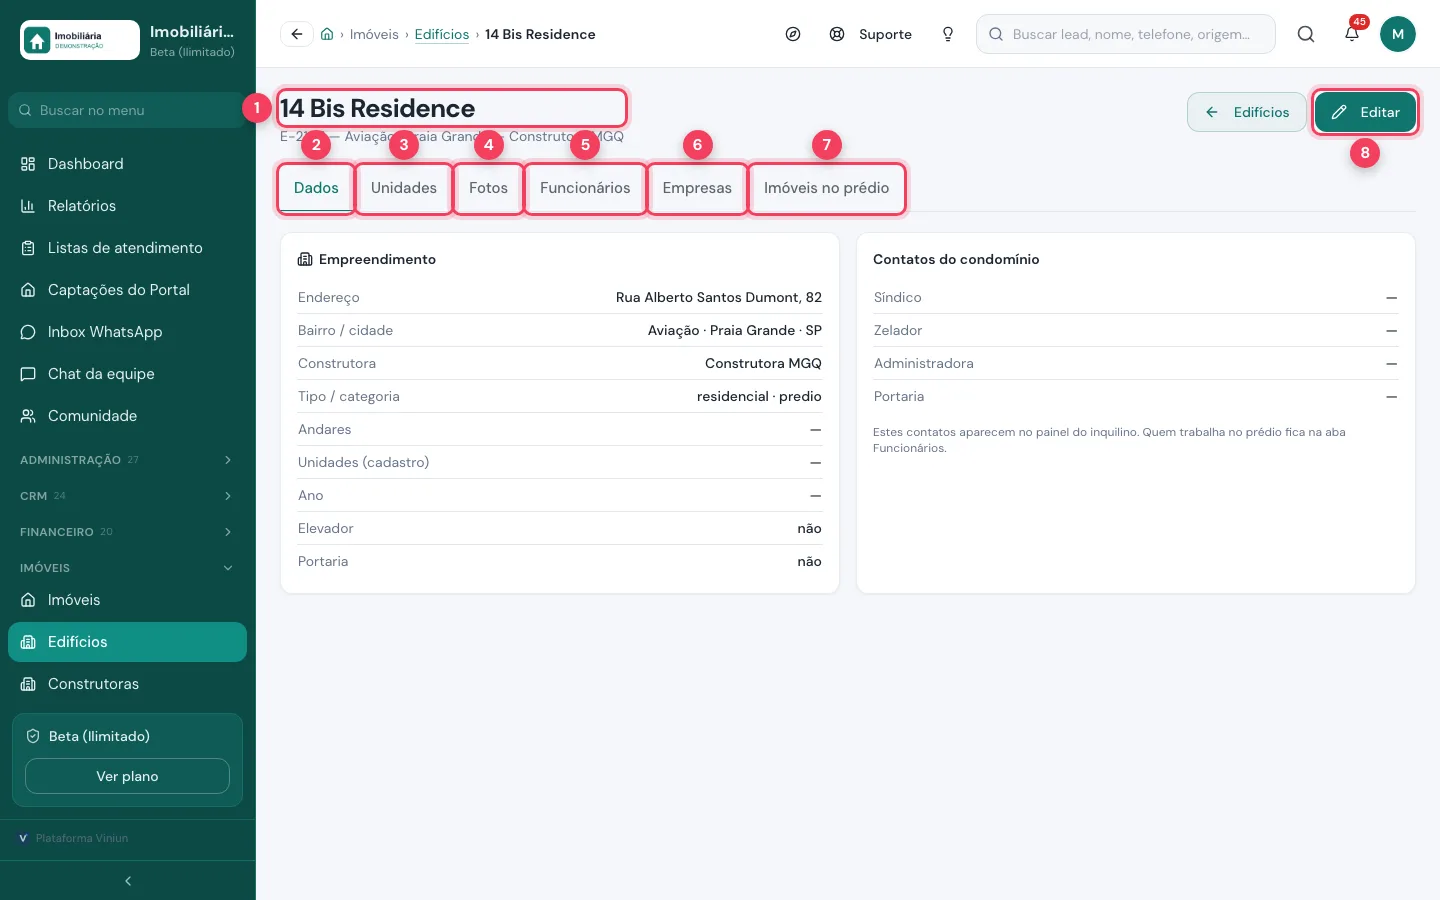
Task: Open the Funcionários tab
Action: click(585, 188)
